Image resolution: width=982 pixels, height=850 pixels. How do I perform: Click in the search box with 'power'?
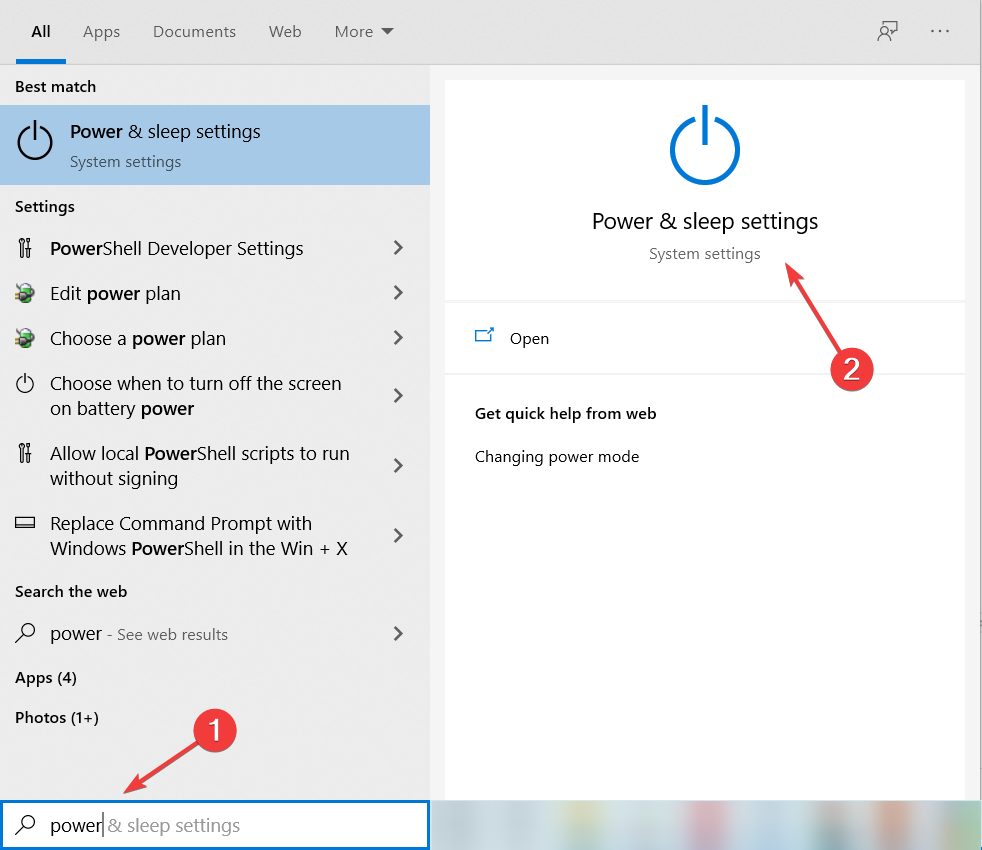click(x=215, y=825)
